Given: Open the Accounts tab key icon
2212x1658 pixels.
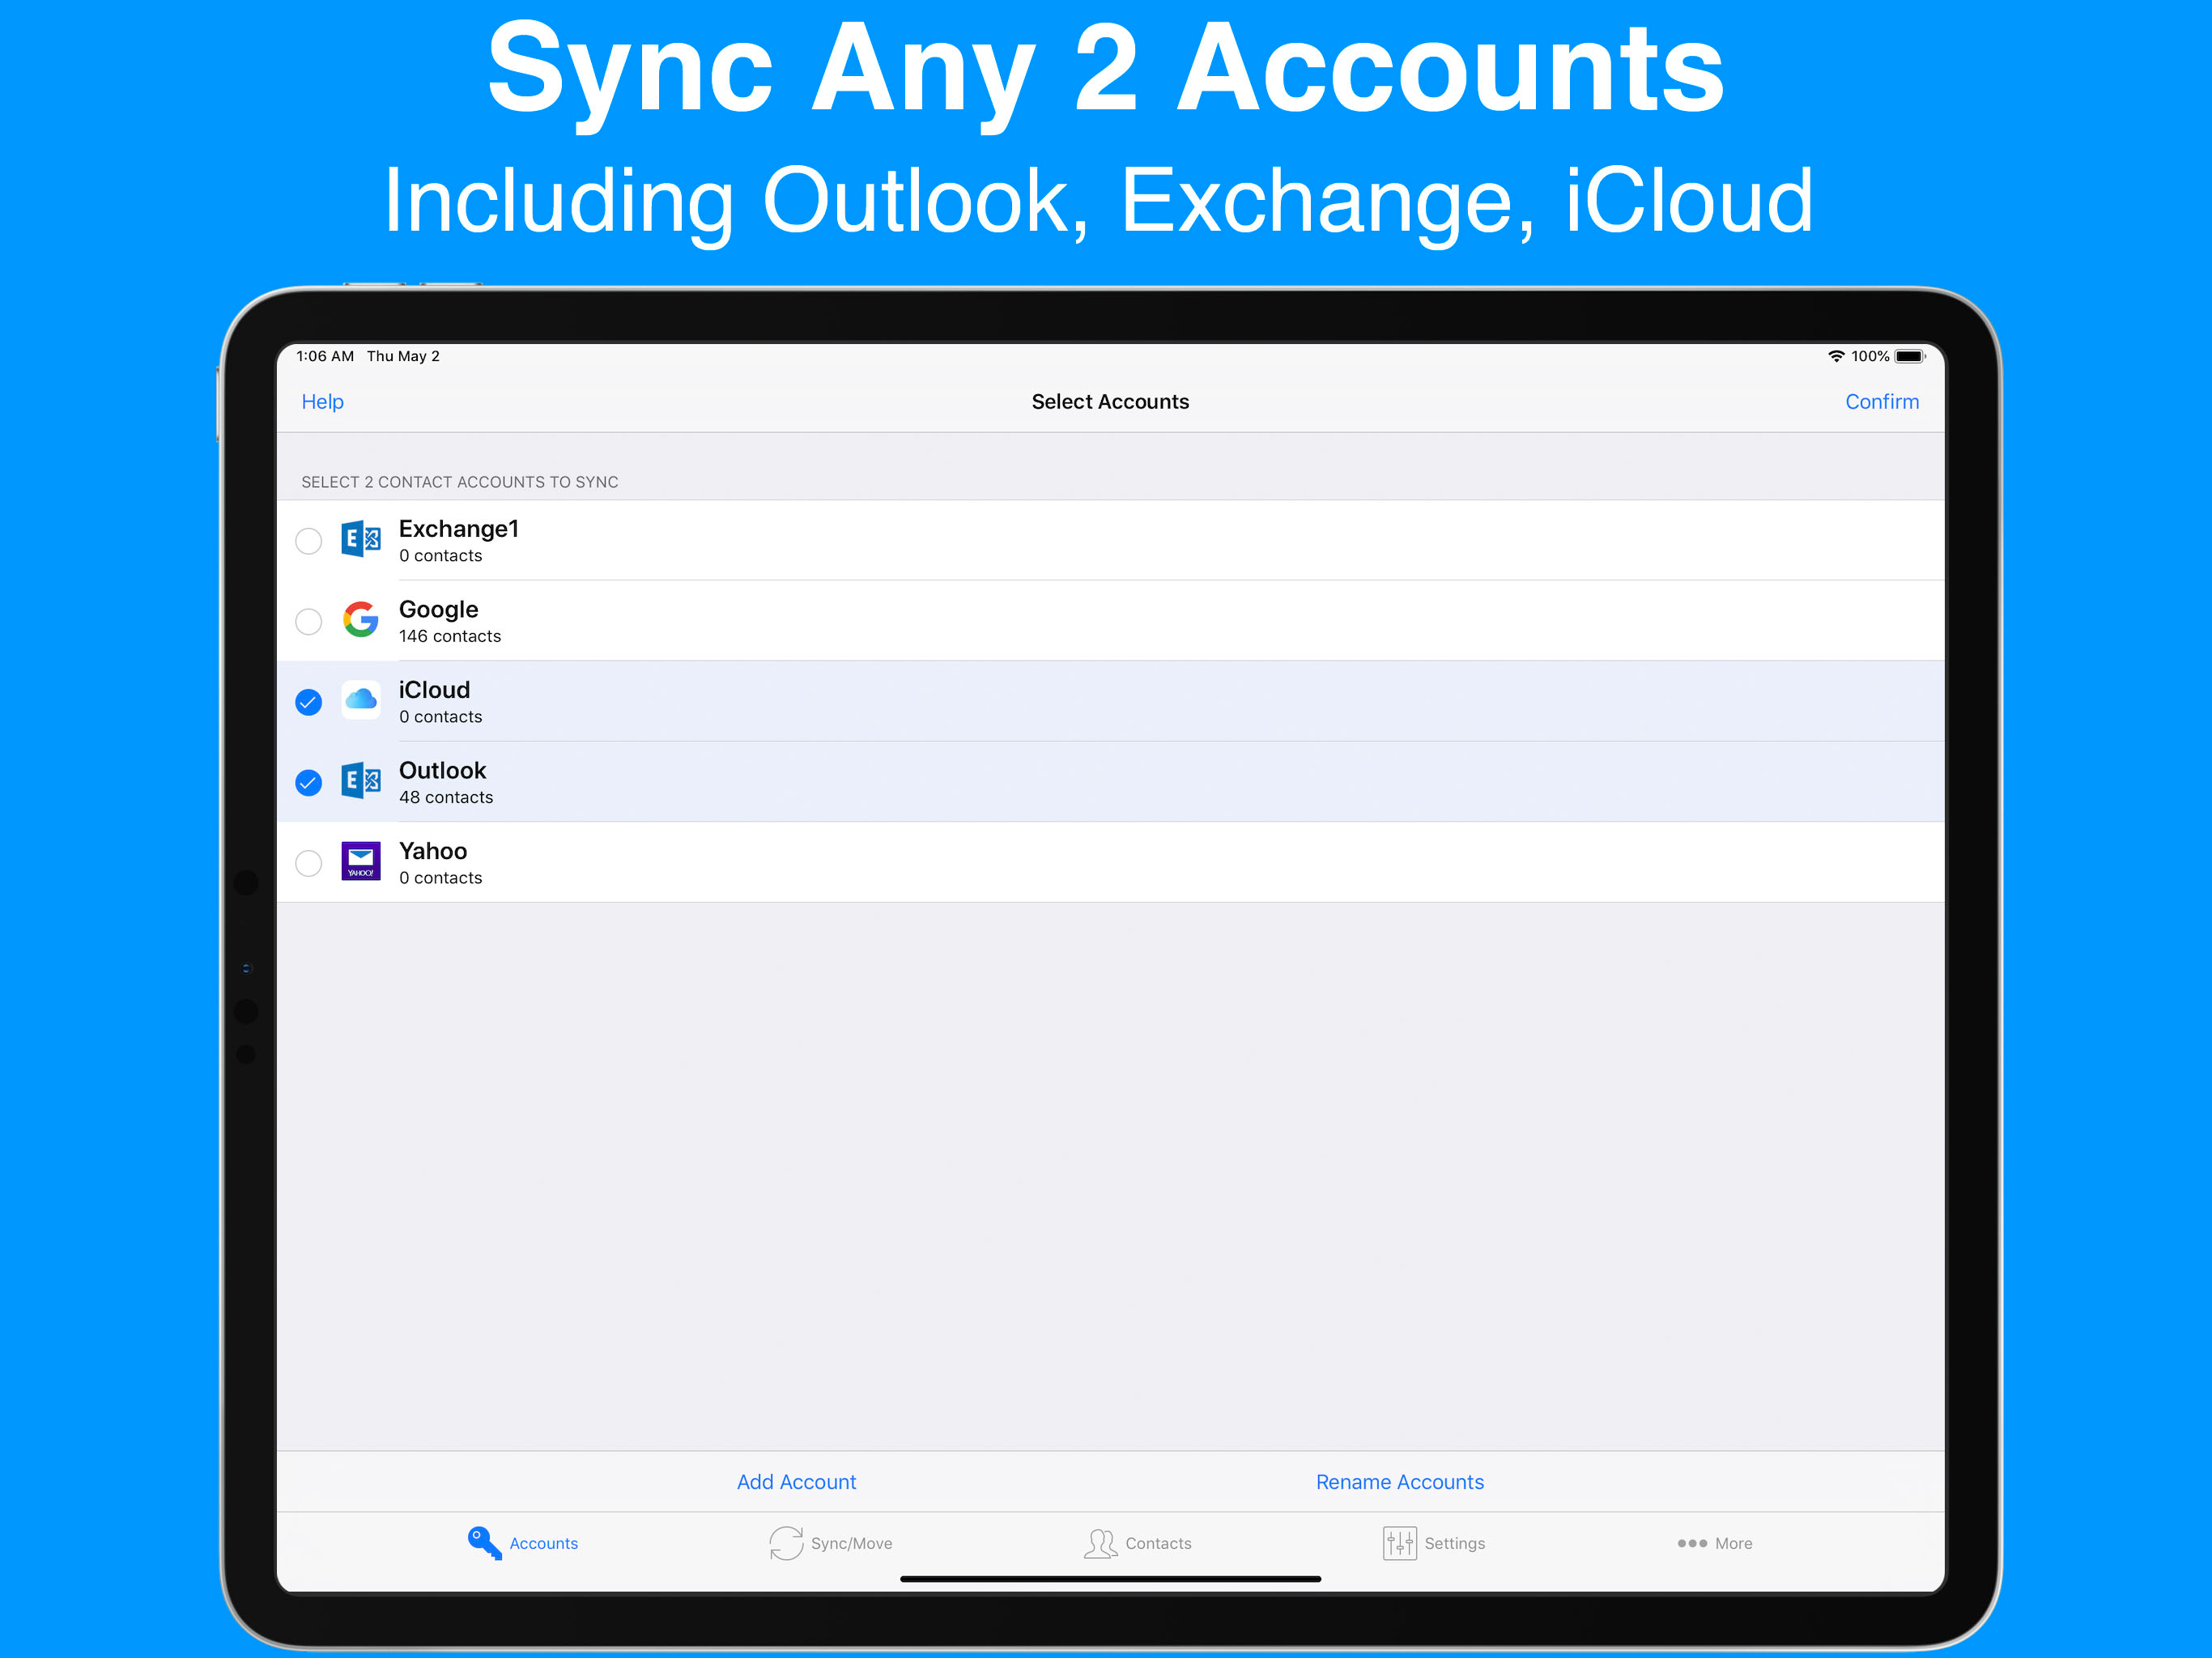Looking at the screenshot, I should click(x=484, y=1543).
